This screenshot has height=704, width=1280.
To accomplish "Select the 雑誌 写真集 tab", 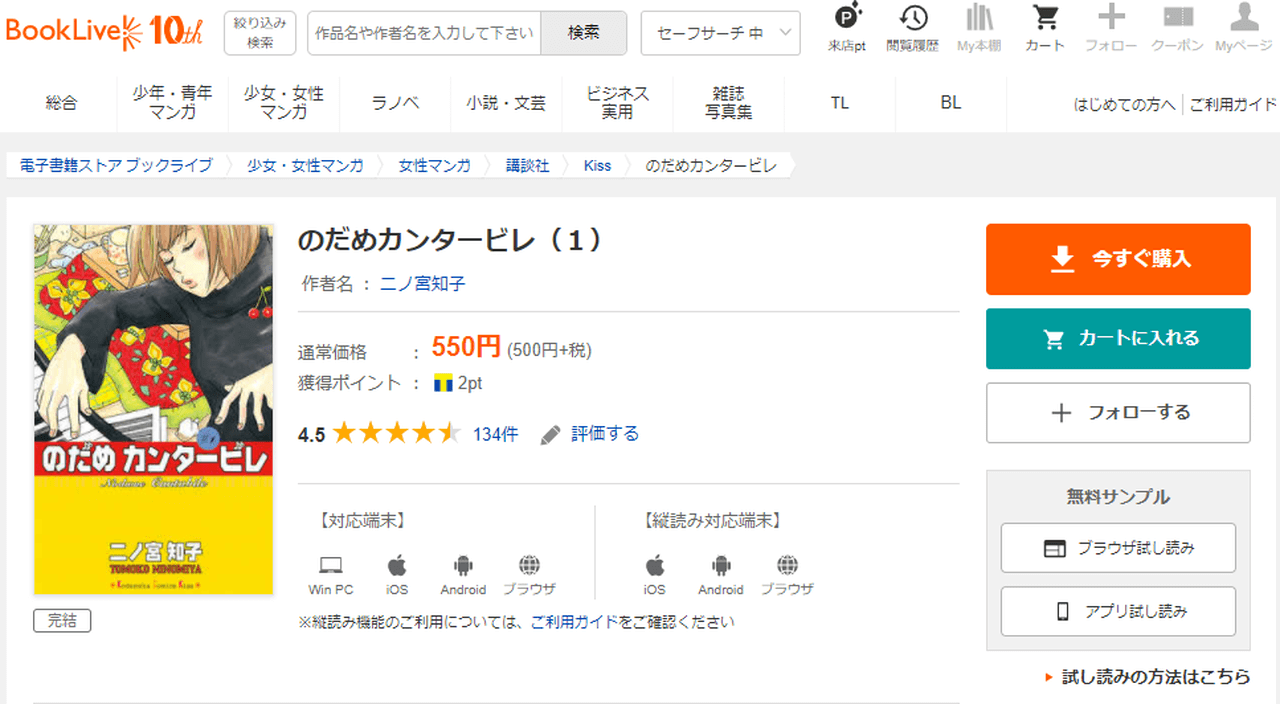I will click(728, 103).
